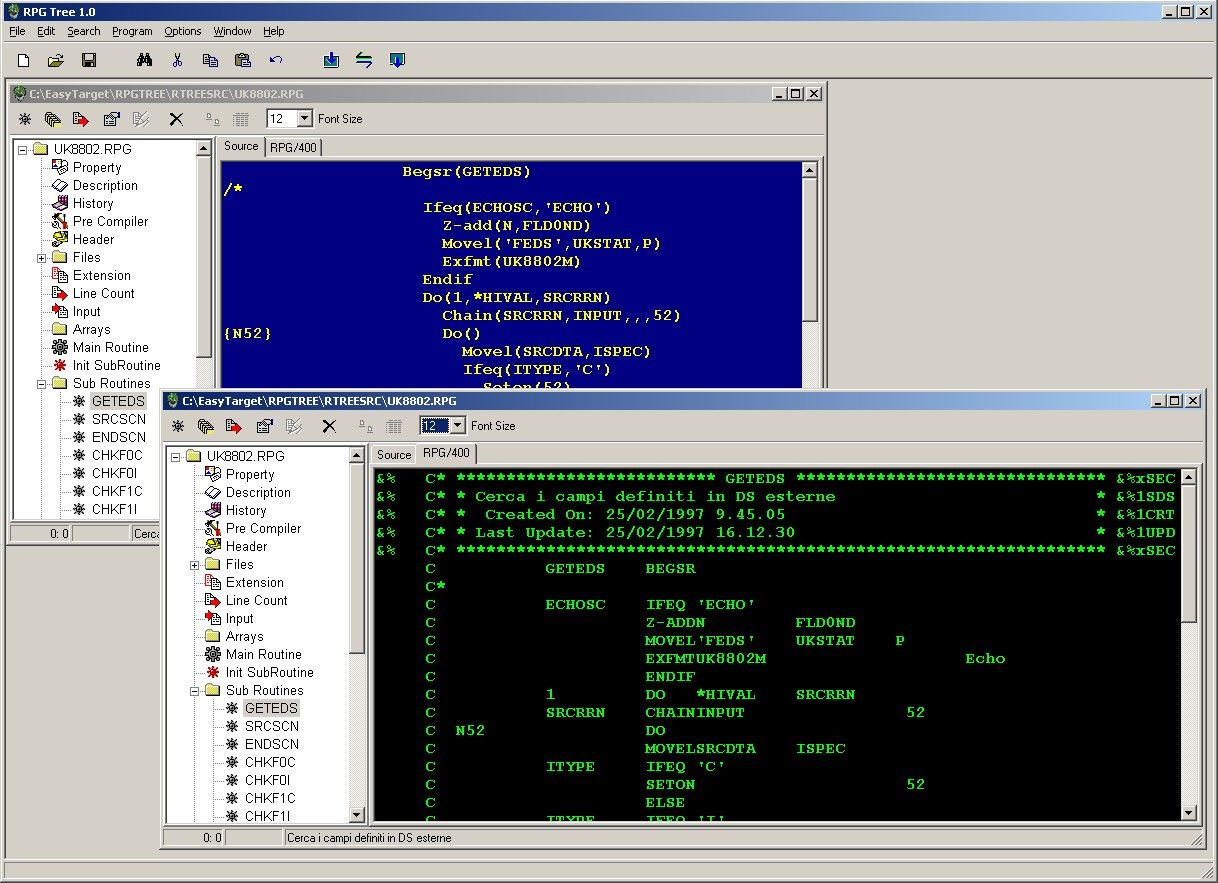Collapse the UK8802.RPG root node in blue-code window
The width and height of the screenshot is (1218, 883).
tap(23, 150)
